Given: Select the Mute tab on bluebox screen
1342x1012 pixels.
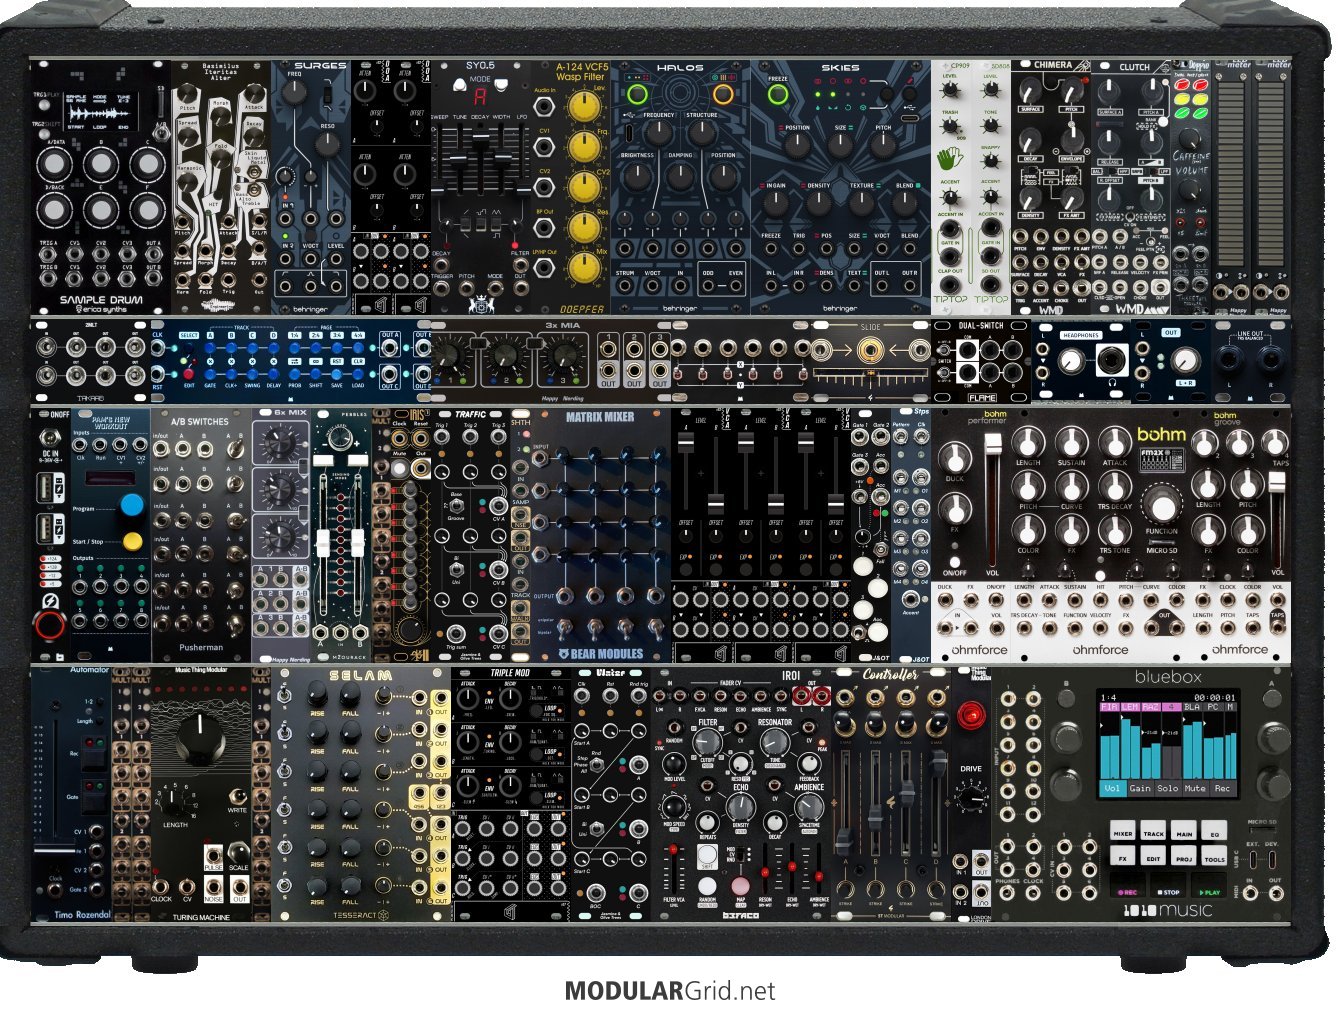Looking at the screenshot, I should [x=1194, y=788].
